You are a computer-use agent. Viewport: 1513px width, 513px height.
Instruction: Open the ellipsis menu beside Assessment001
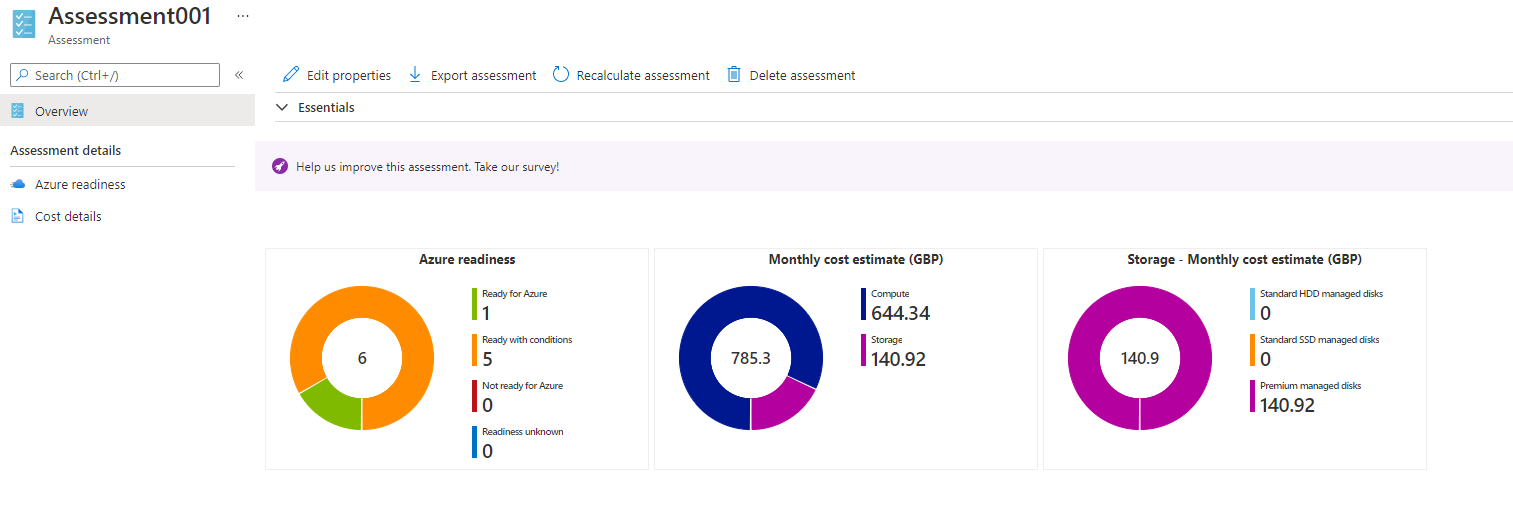[243, 16]
